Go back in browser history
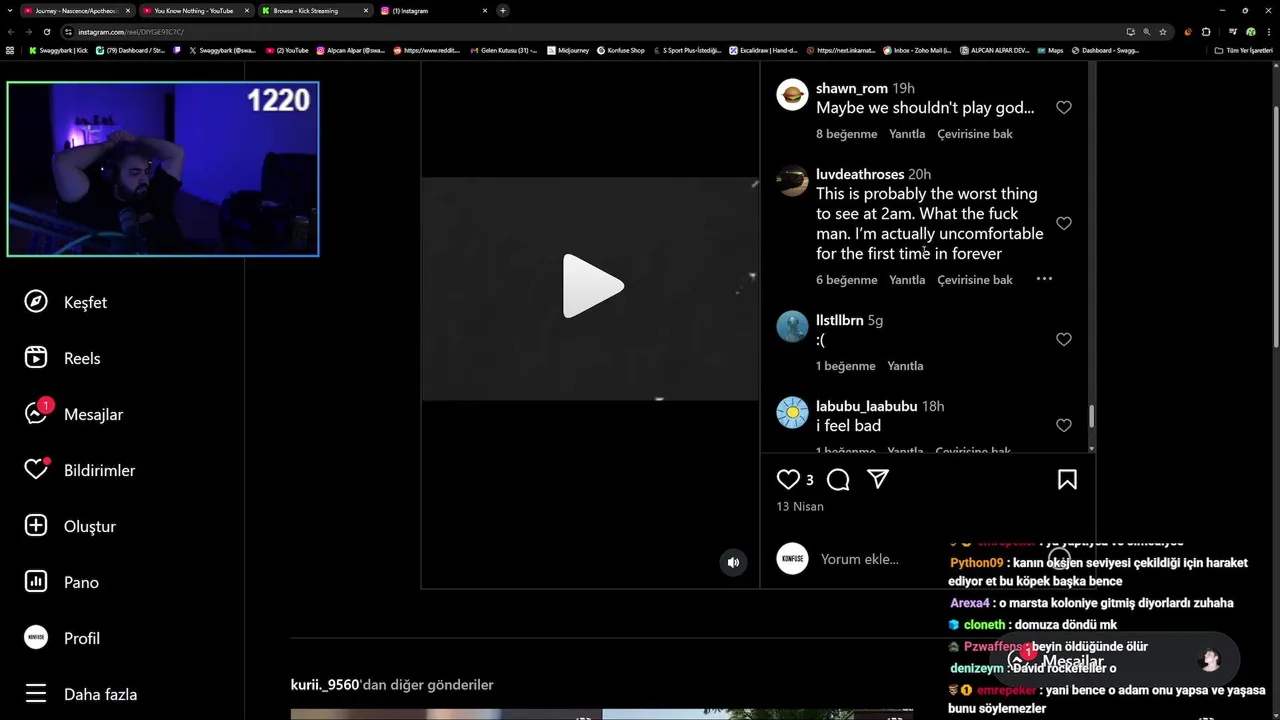The height and width of the screenshot is (720, 1280). click(x=11, y=32)
